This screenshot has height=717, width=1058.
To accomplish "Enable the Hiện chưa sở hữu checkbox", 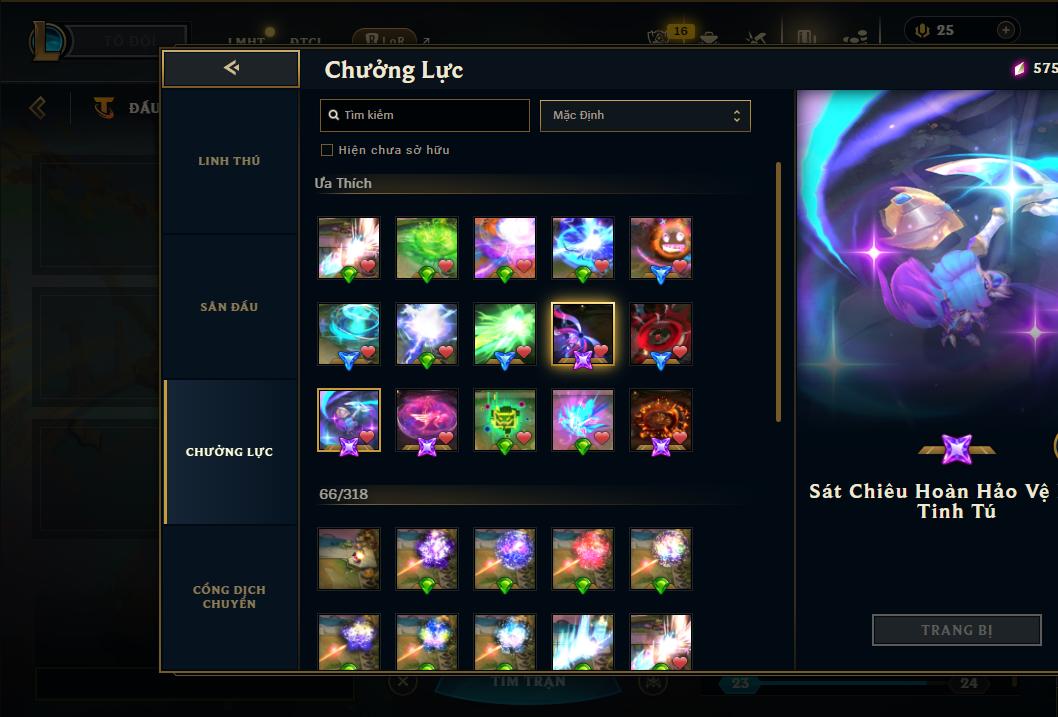I will tap(327, 150).
